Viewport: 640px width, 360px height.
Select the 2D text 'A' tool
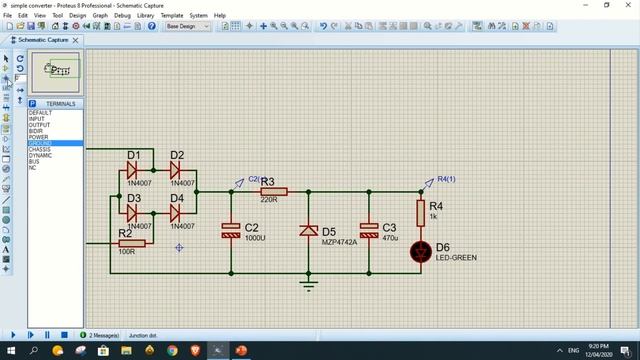pos(6,249)
